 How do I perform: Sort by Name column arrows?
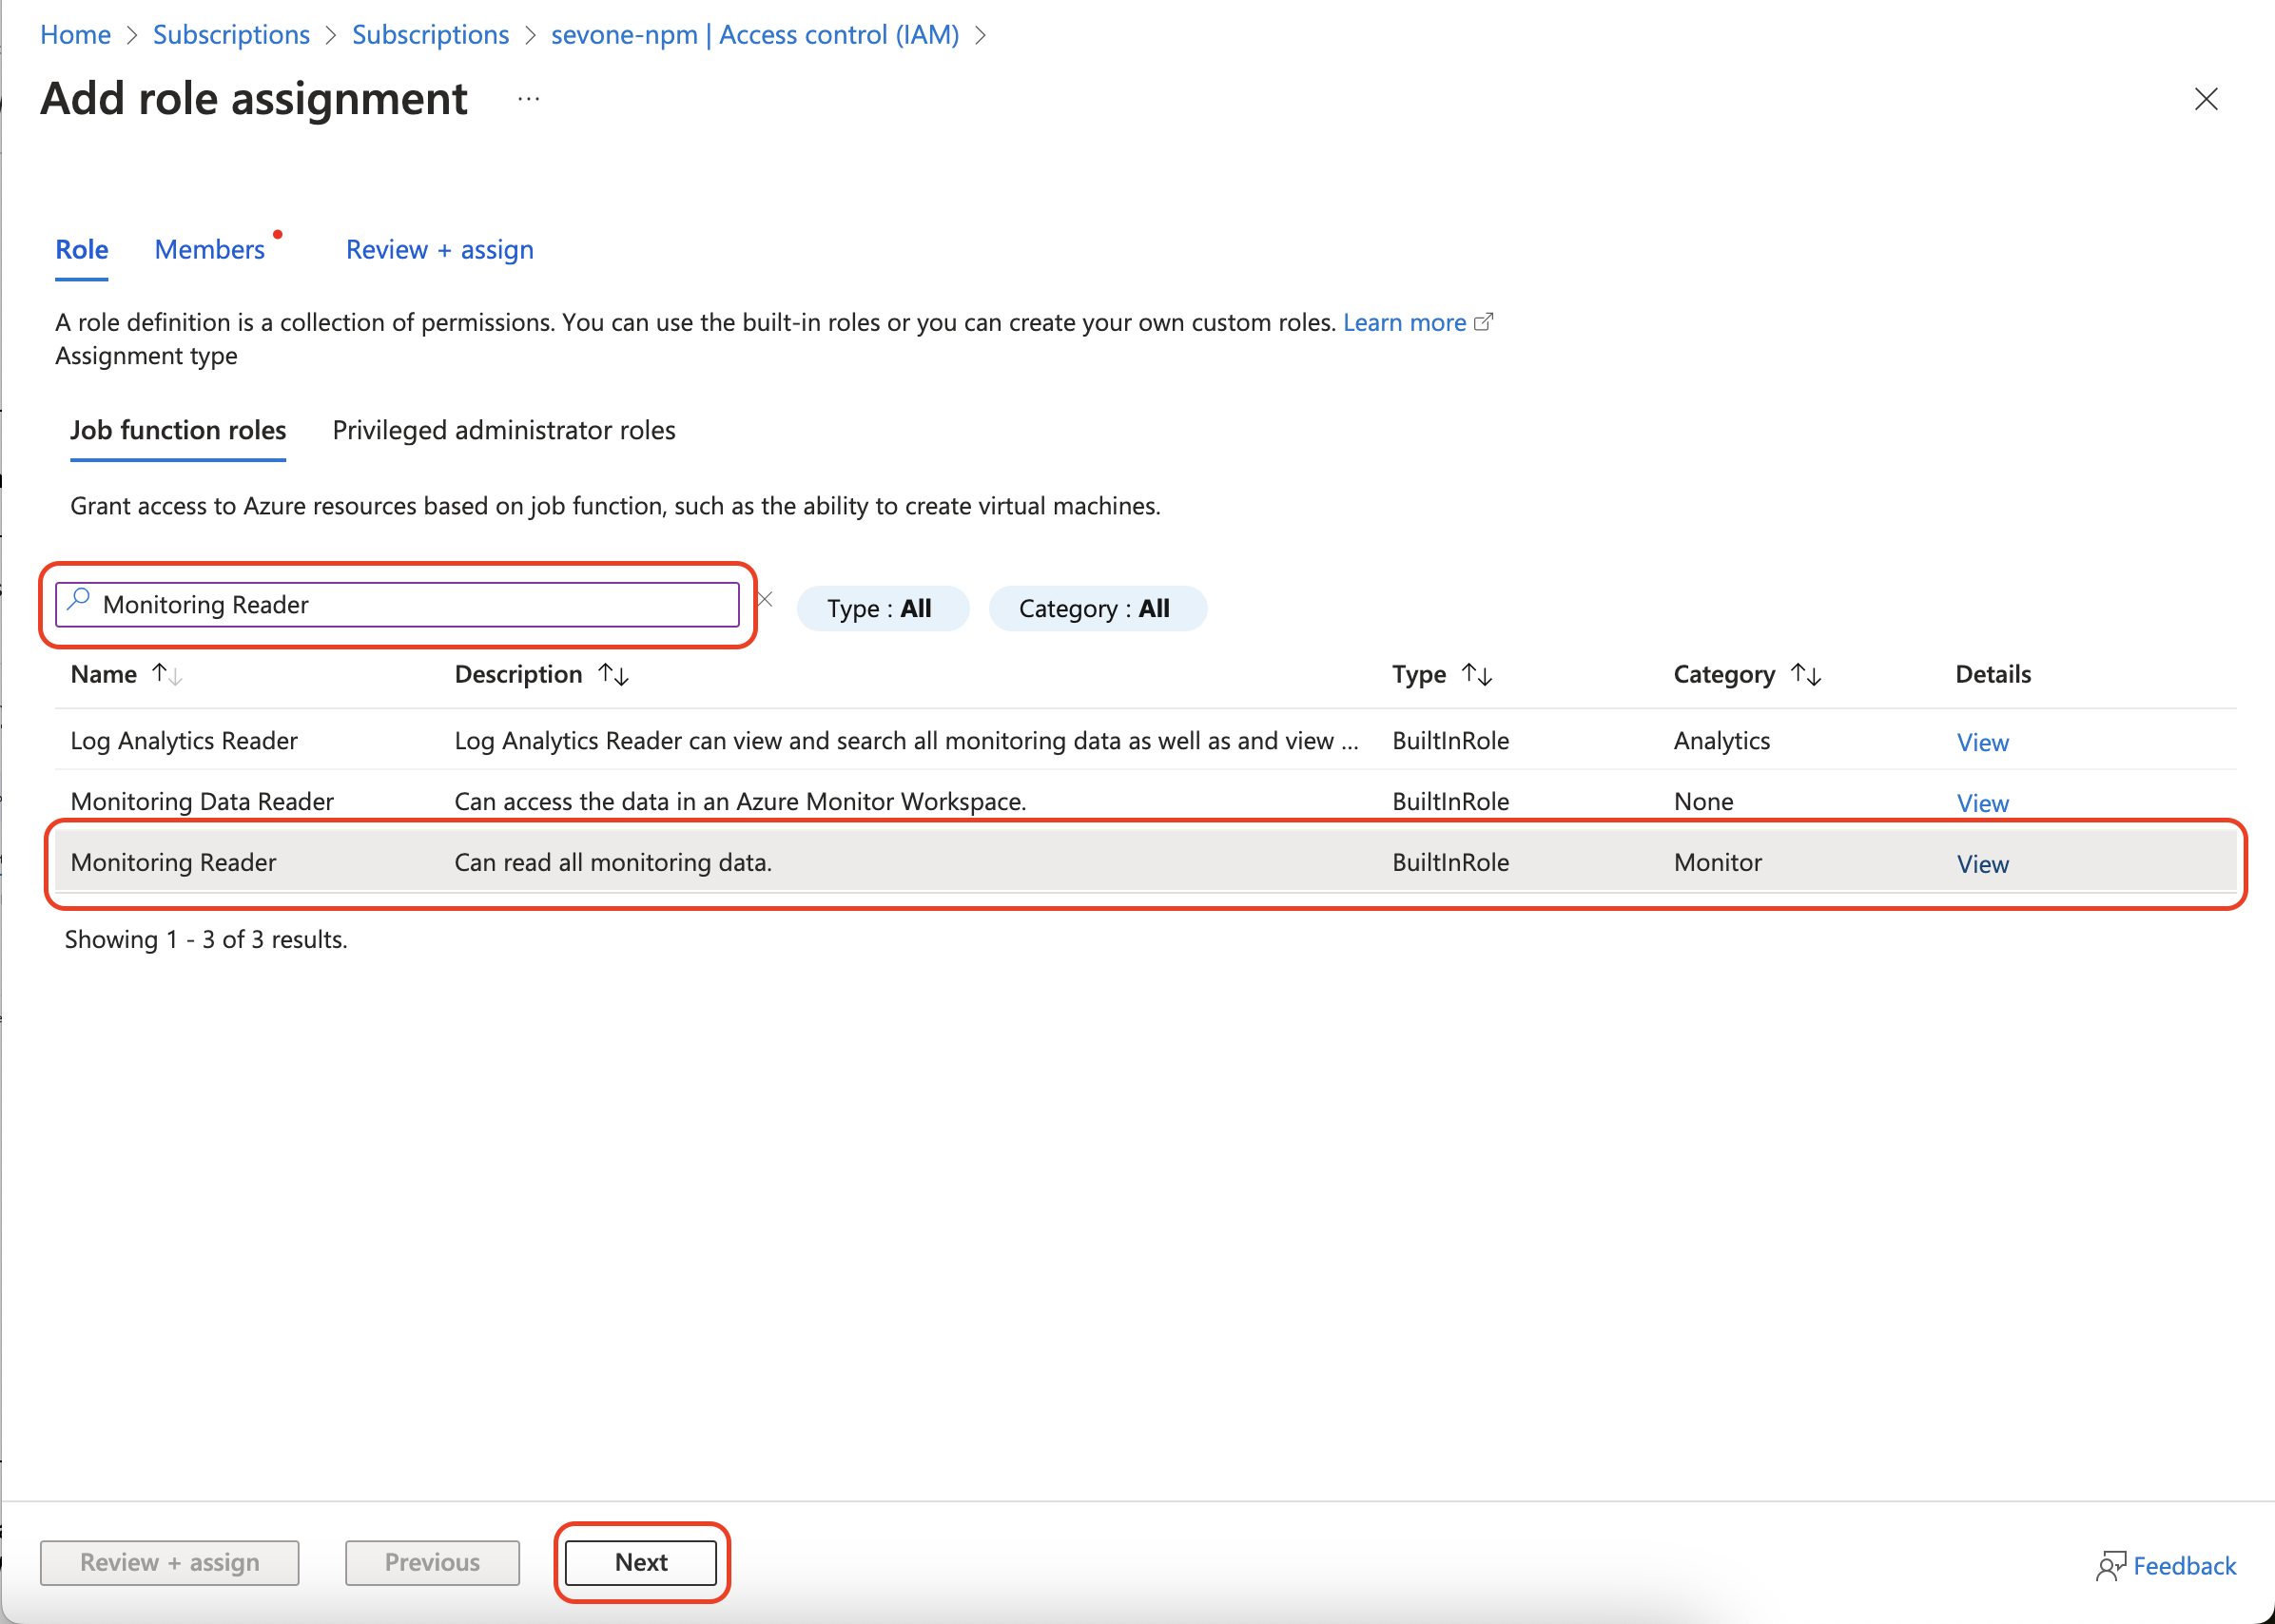168,675
